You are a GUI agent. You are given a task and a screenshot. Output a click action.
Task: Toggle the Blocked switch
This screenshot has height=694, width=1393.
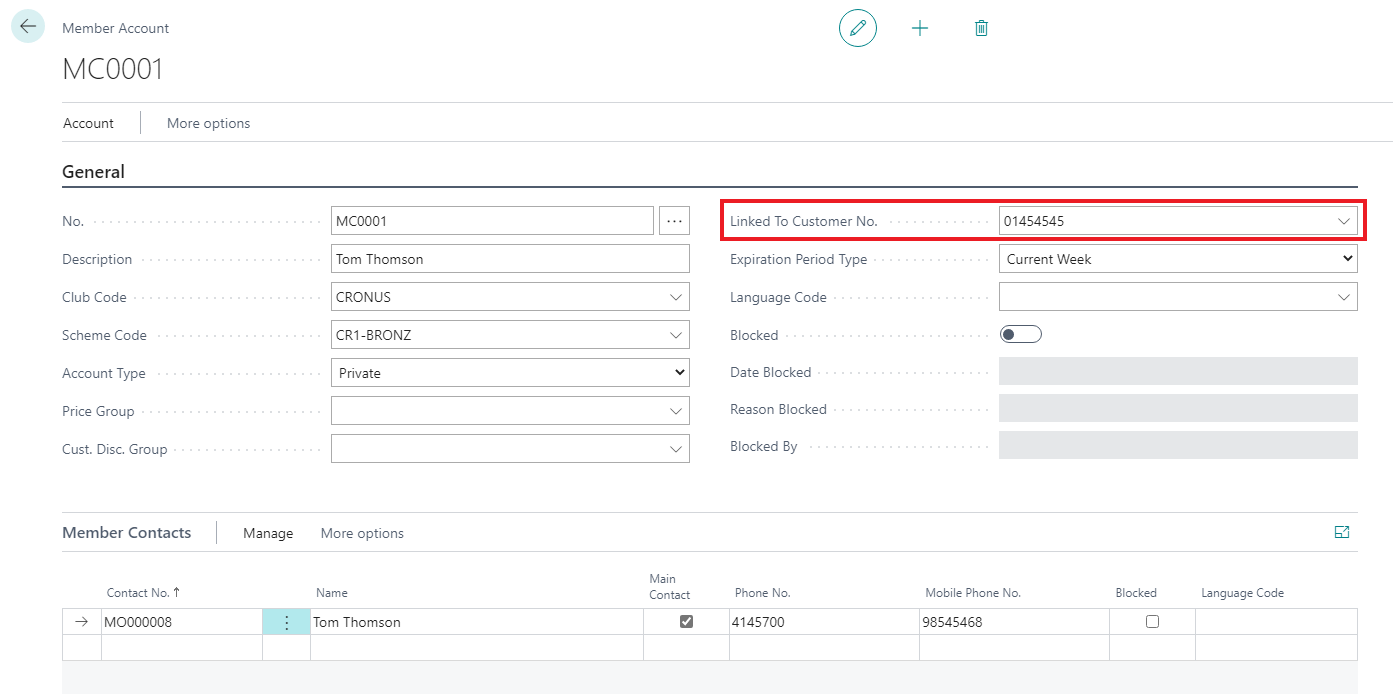1021,335
